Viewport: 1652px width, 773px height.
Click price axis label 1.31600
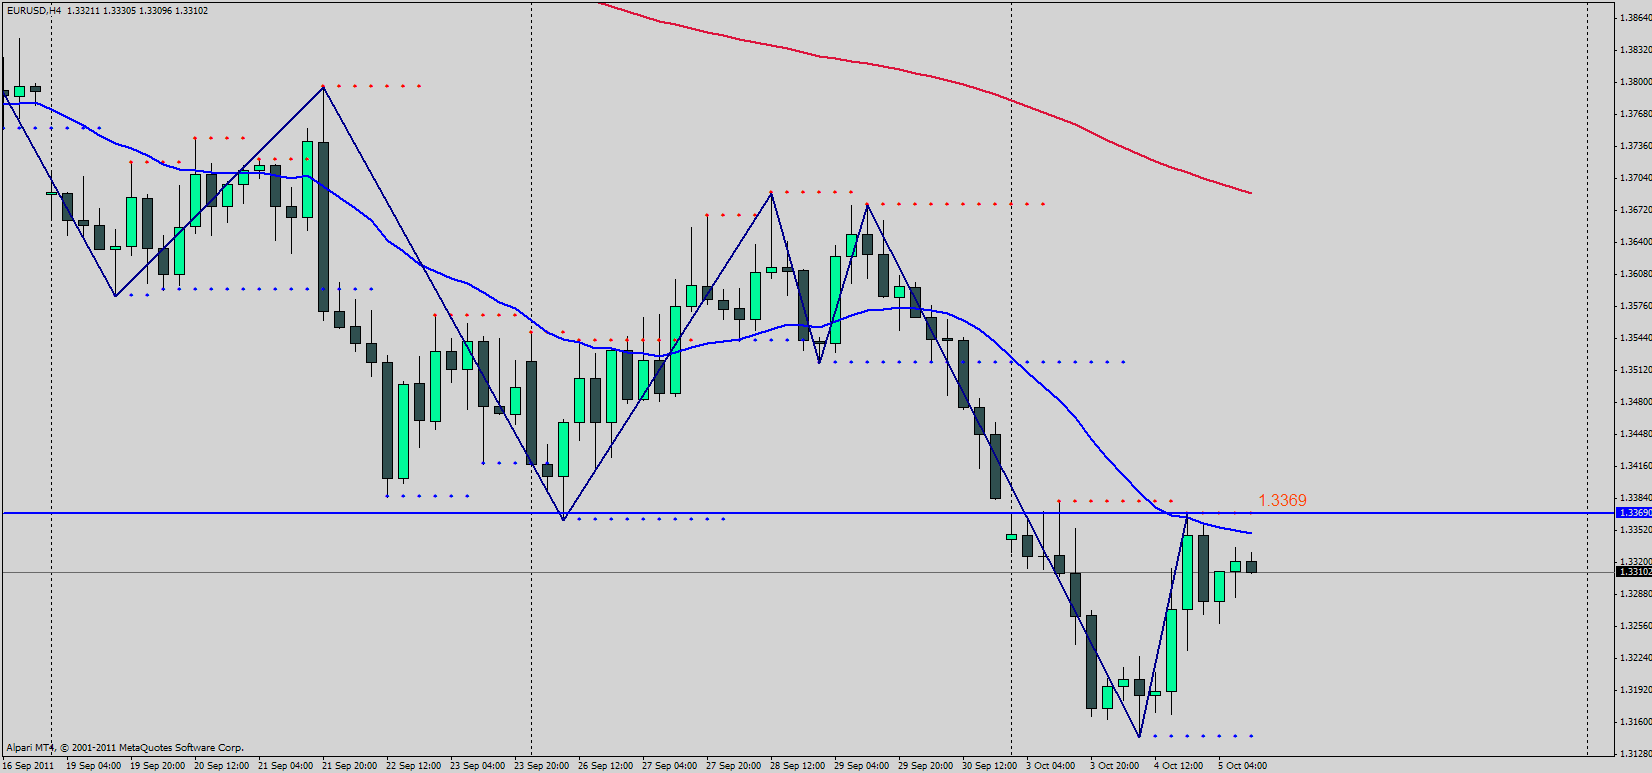[x=1635, y=722]
